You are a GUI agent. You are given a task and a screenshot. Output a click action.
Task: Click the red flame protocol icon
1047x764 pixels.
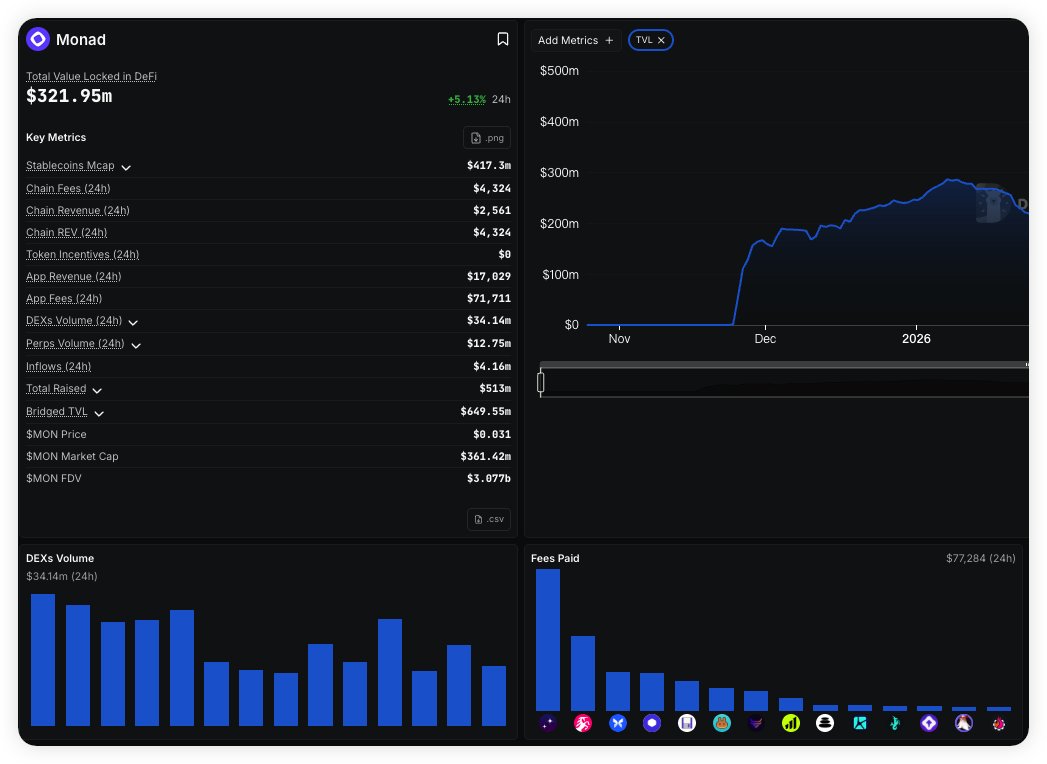click(999, 723)
